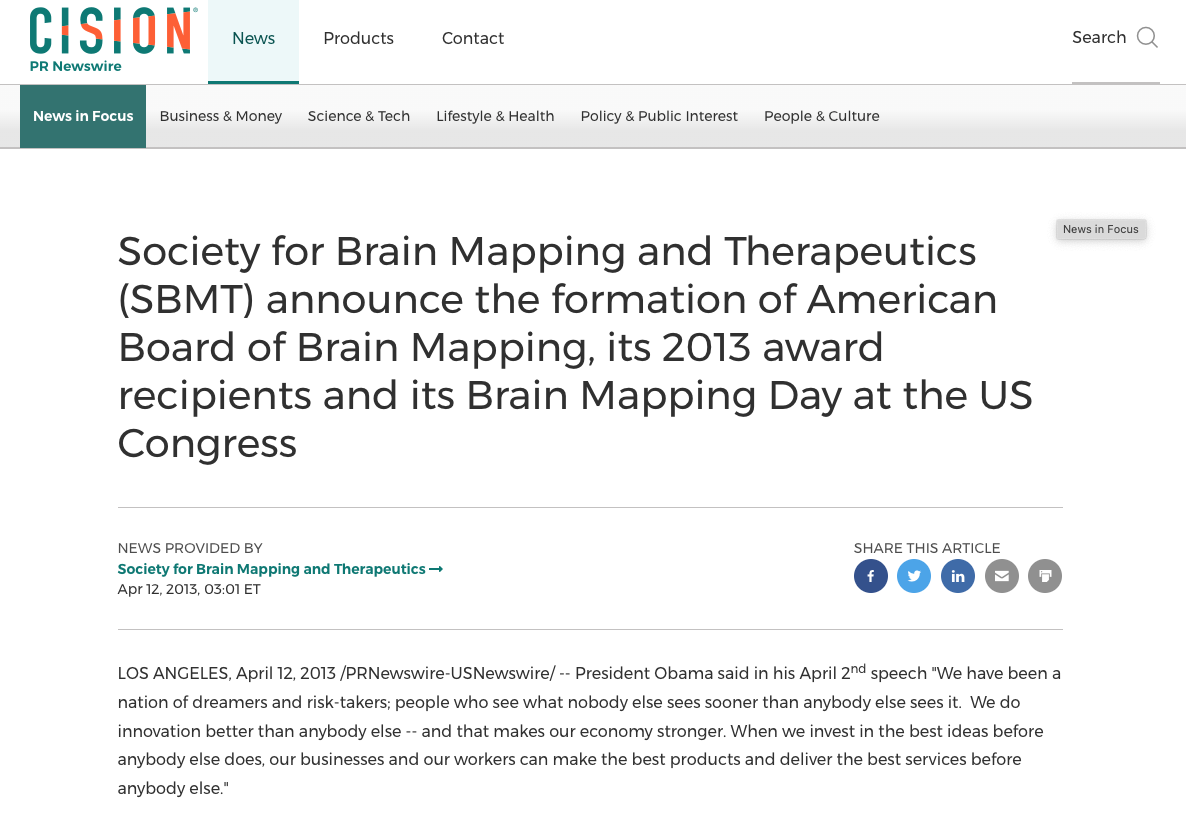This screenshot has height=823, width=1186.
Task: Click the Cision PR Newswire logo
Action: 111,40
